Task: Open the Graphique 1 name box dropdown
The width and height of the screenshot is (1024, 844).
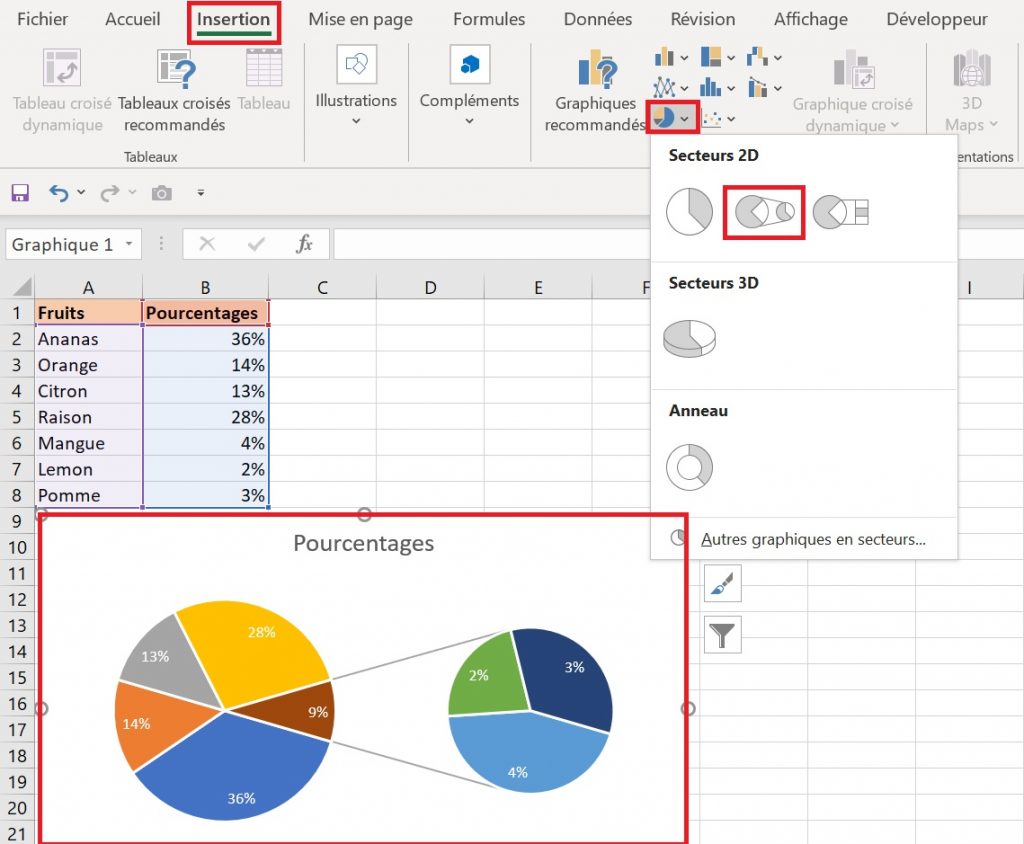Action: (x=129, y=245)
